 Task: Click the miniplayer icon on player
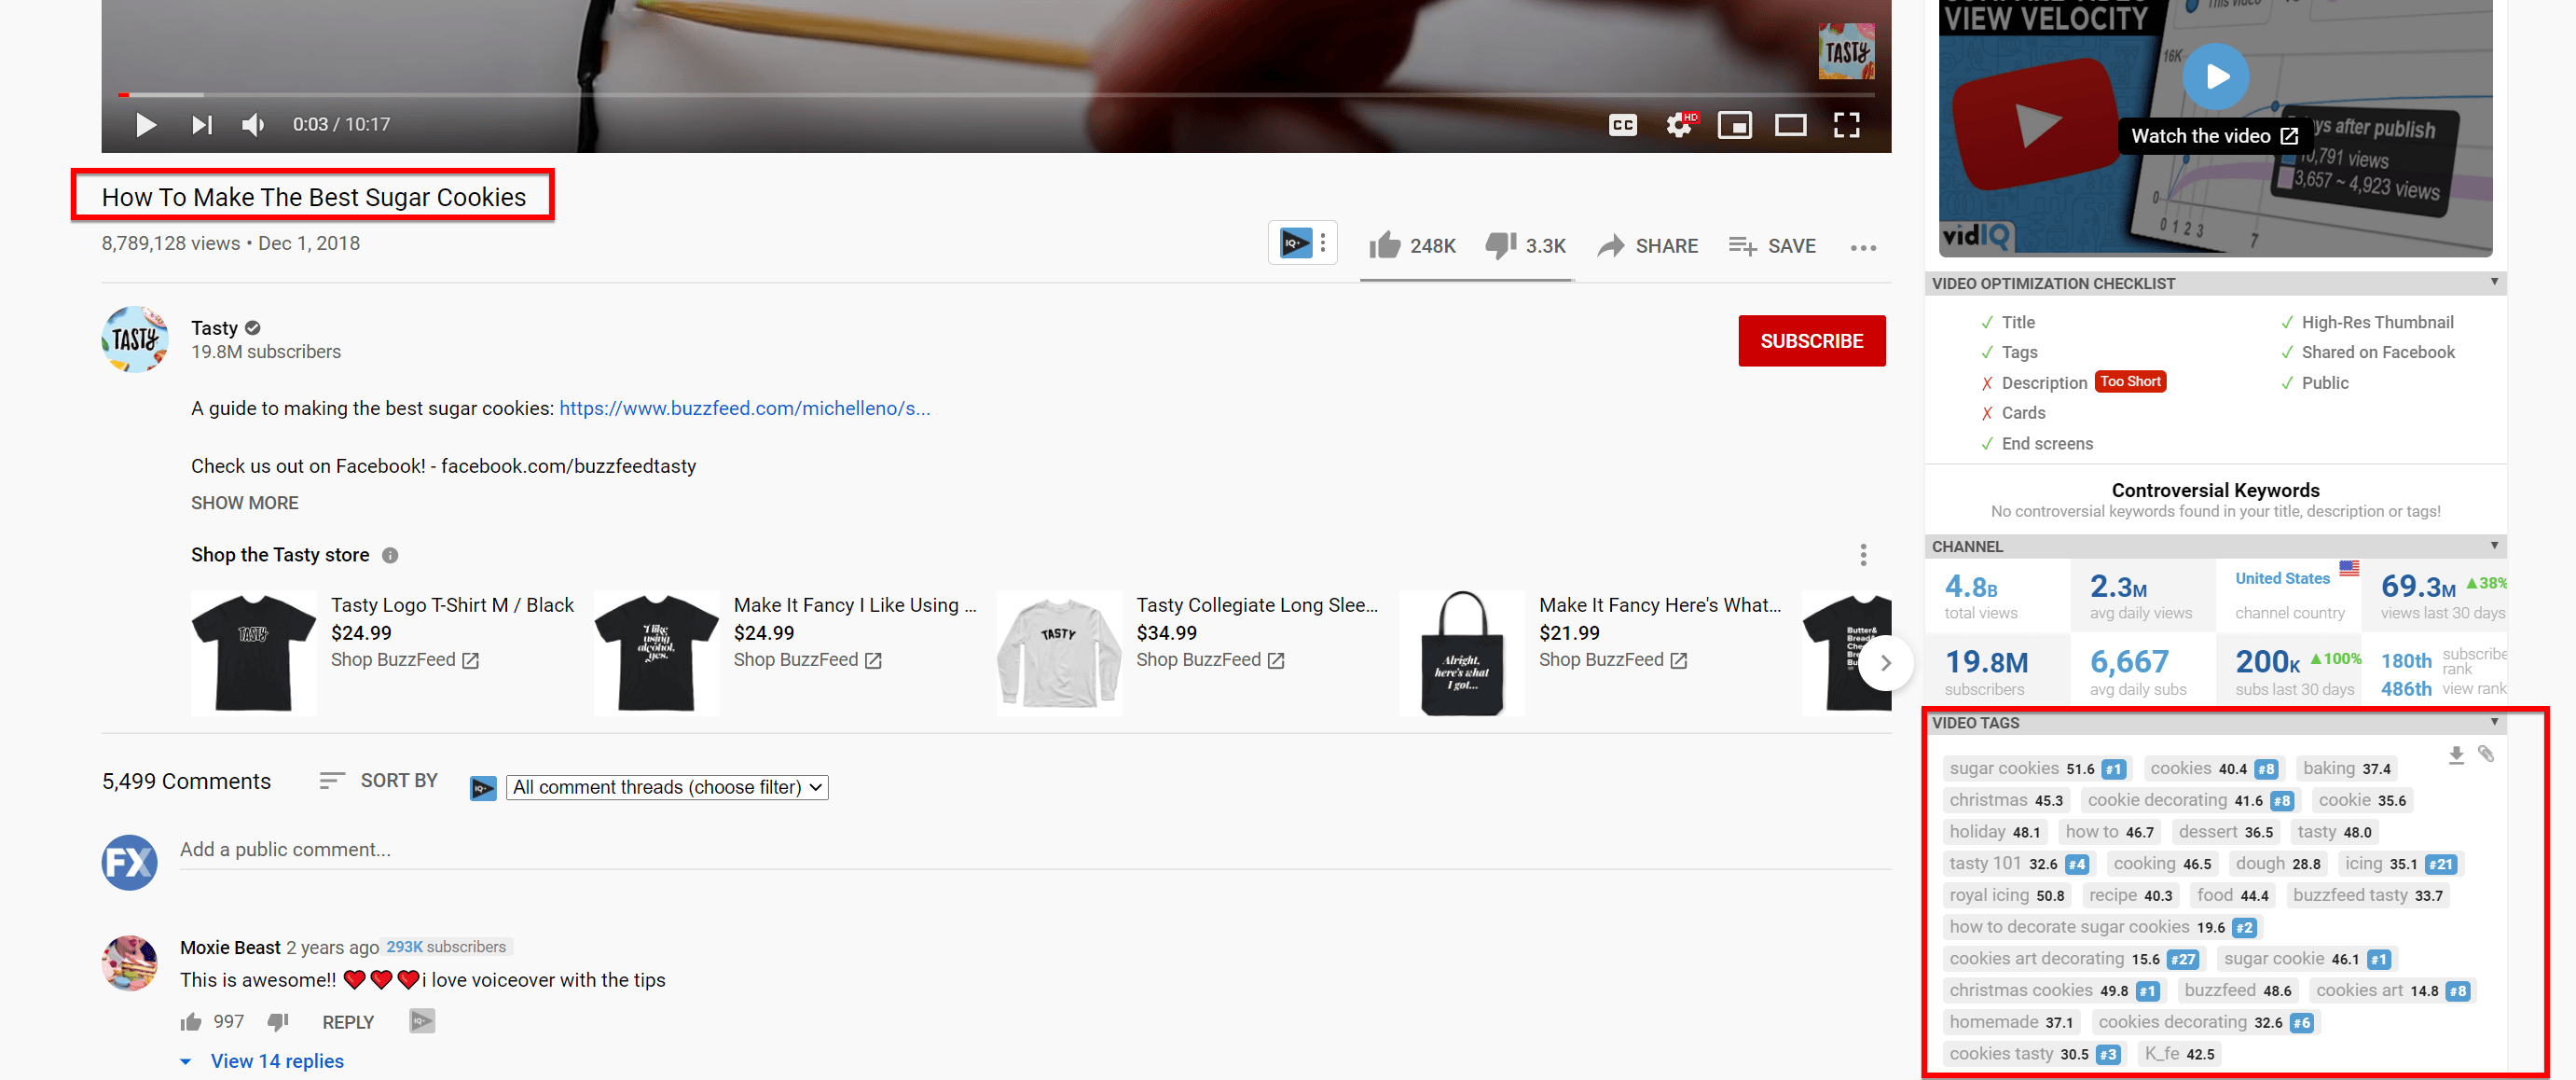(1737, 123)
